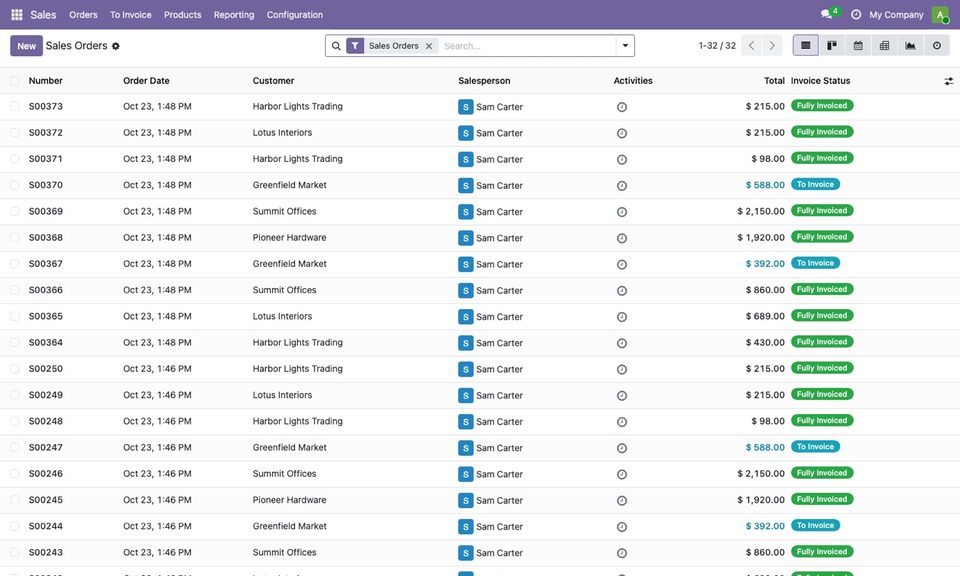Open the To Invoice menu
This screenshot has height=576, width=960.
tap(130, 15)
